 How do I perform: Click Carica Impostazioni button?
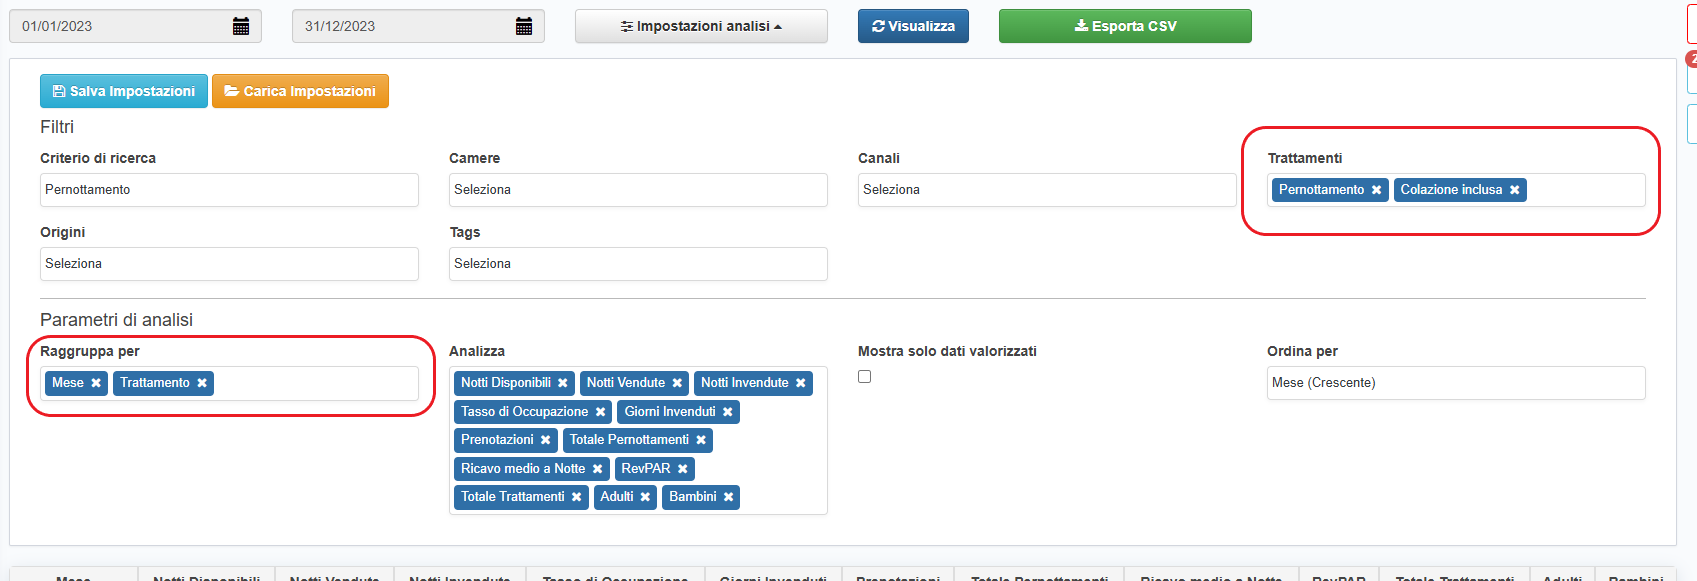coord(300,91)
